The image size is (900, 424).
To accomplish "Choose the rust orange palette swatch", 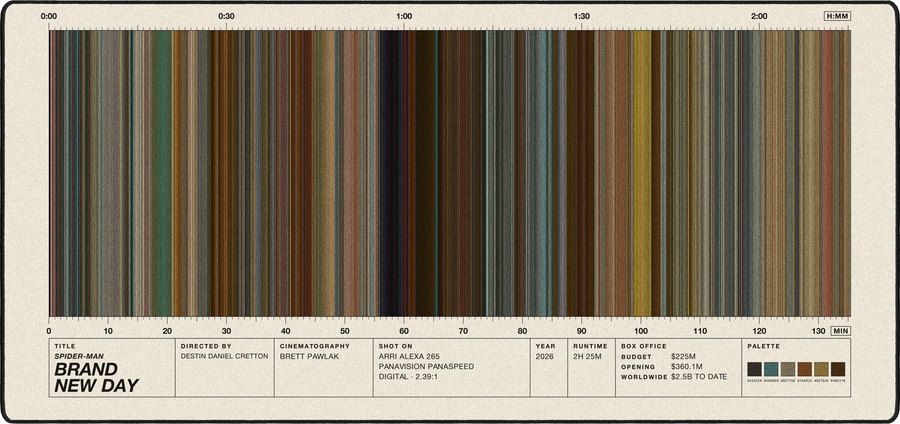I will [804, 369].
